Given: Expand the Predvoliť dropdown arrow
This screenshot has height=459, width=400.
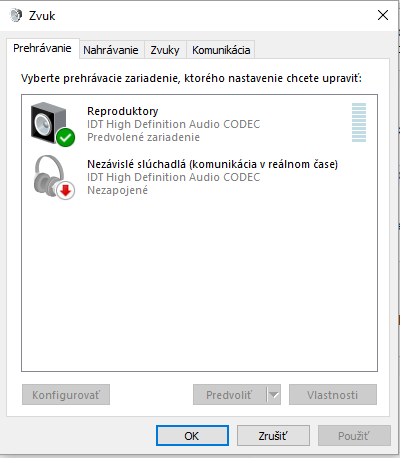Looking at the screenshot, I should coord(274,395).
